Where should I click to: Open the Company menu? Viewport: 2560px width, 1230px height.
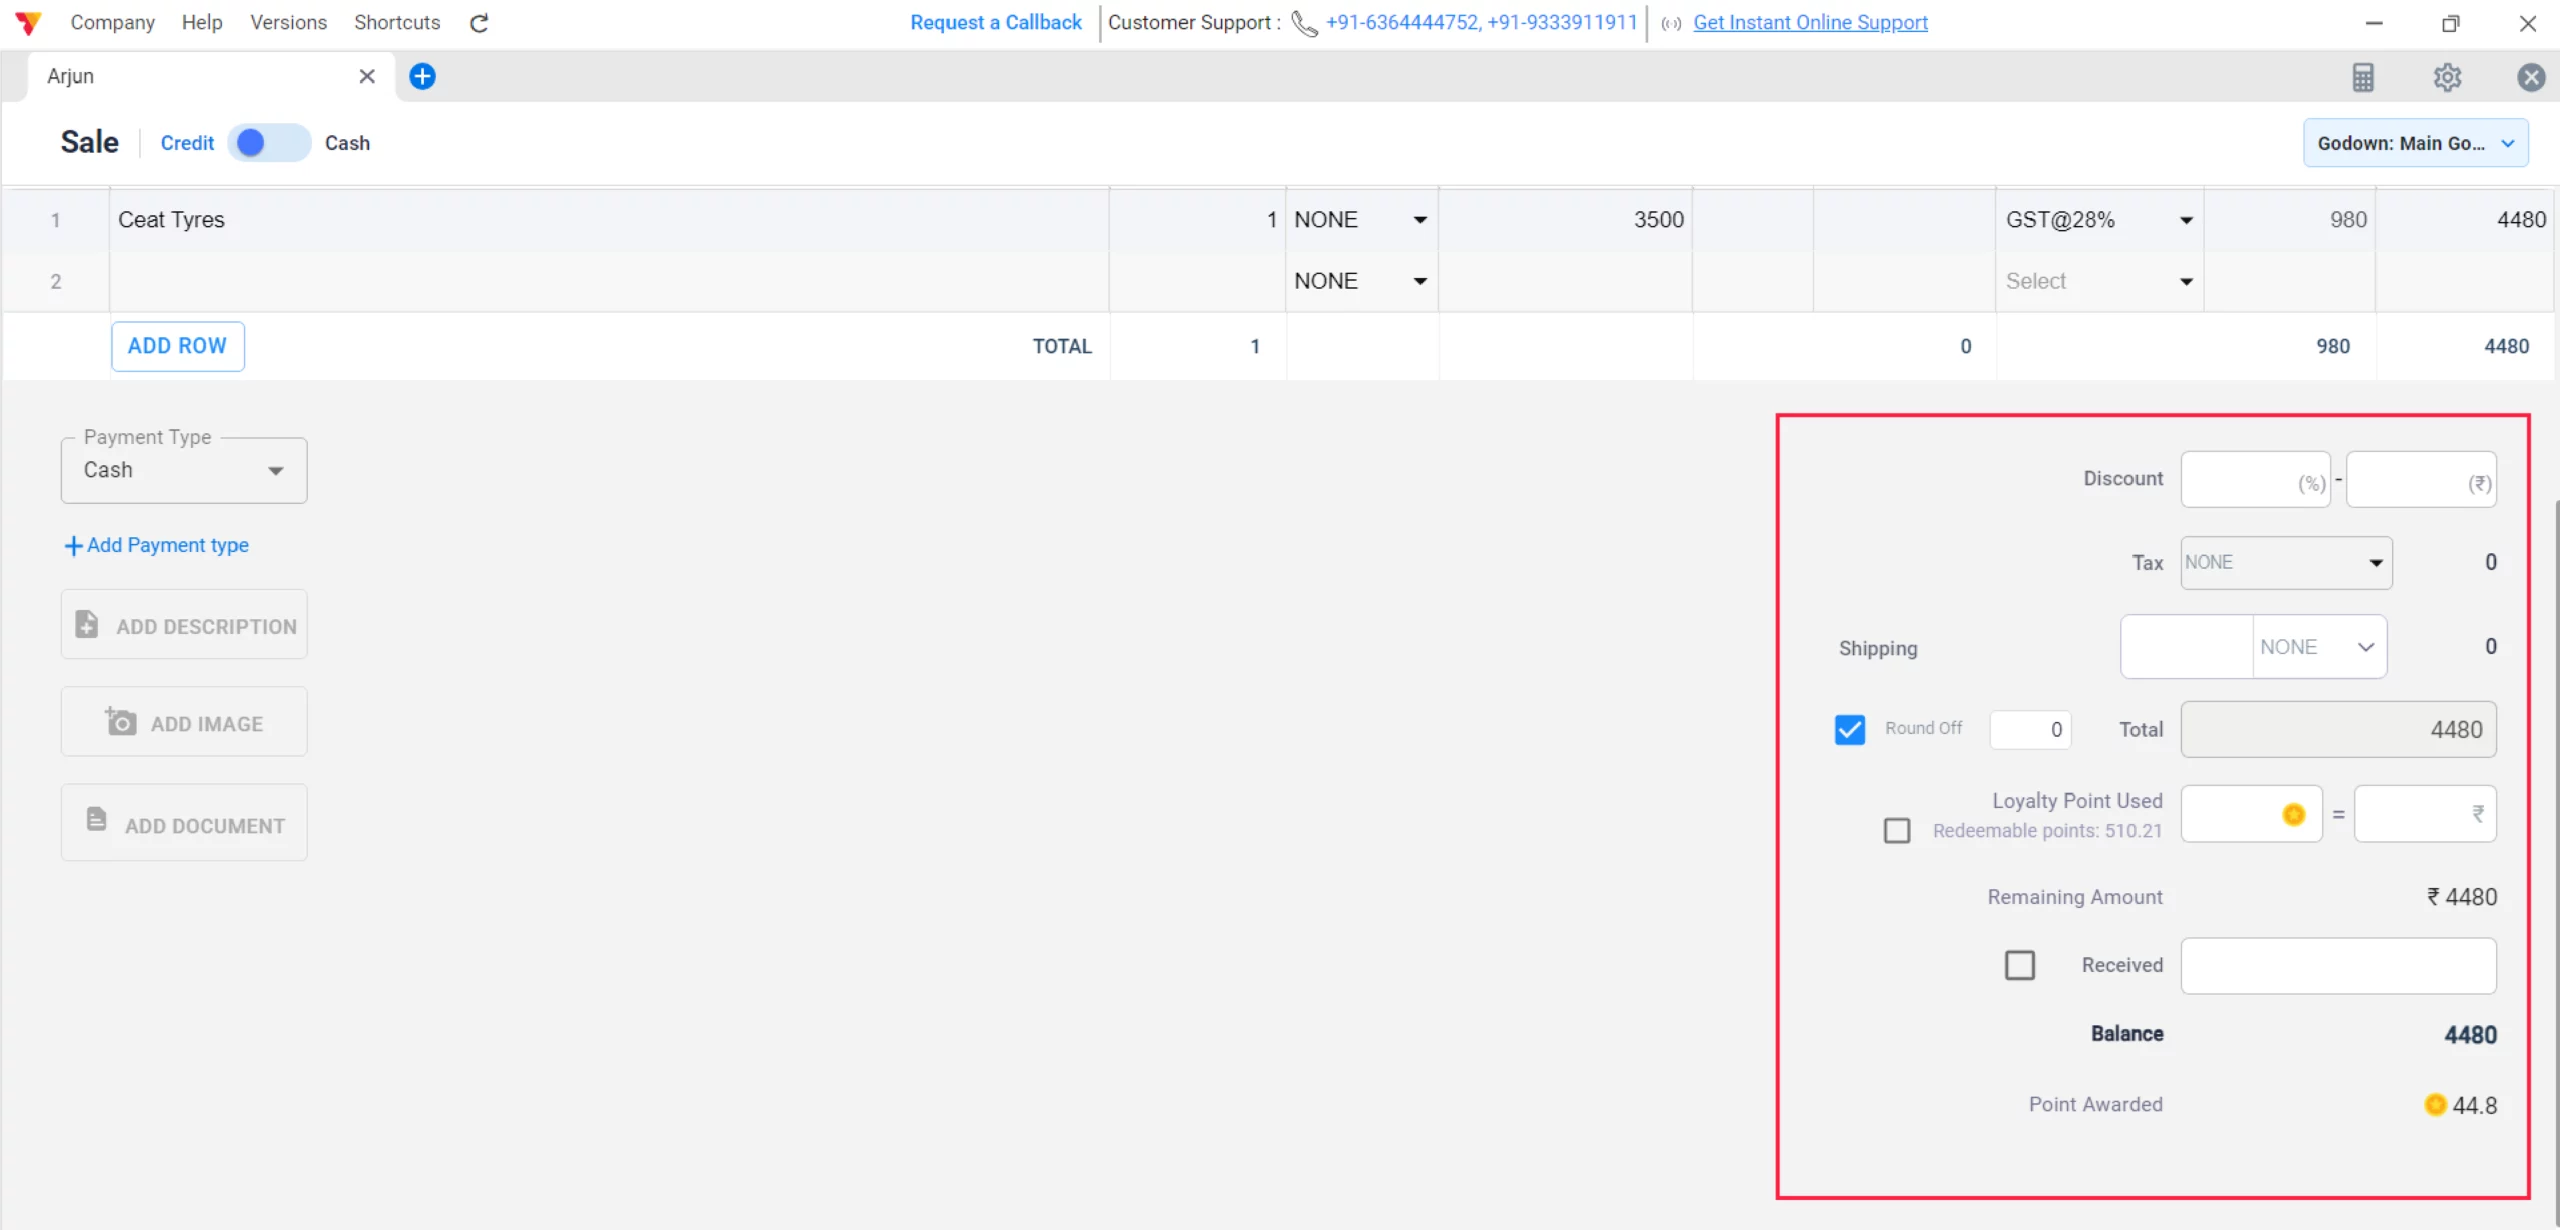click(x=112, y=23)
